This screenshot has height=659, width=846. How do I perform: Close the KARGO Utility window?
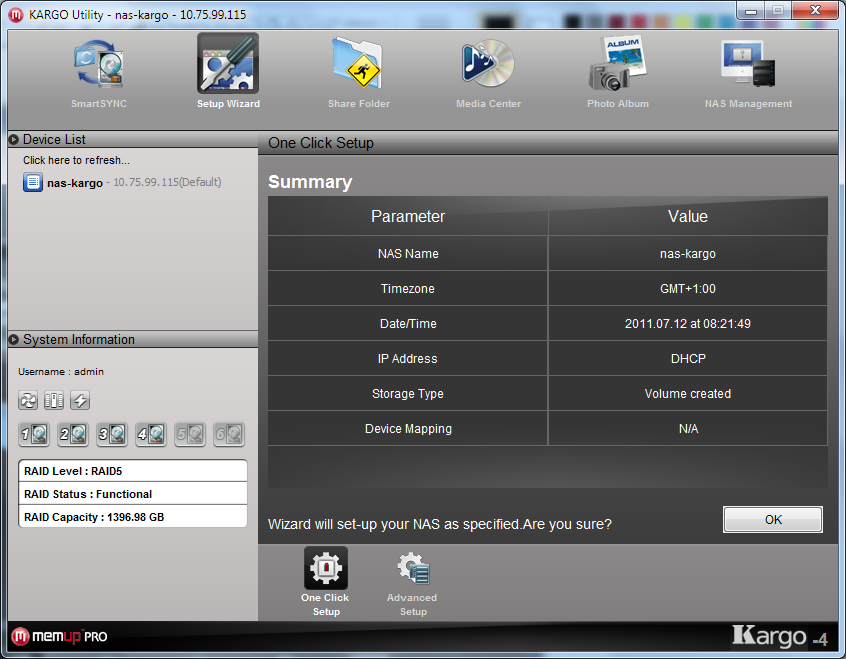click(815, 10)
